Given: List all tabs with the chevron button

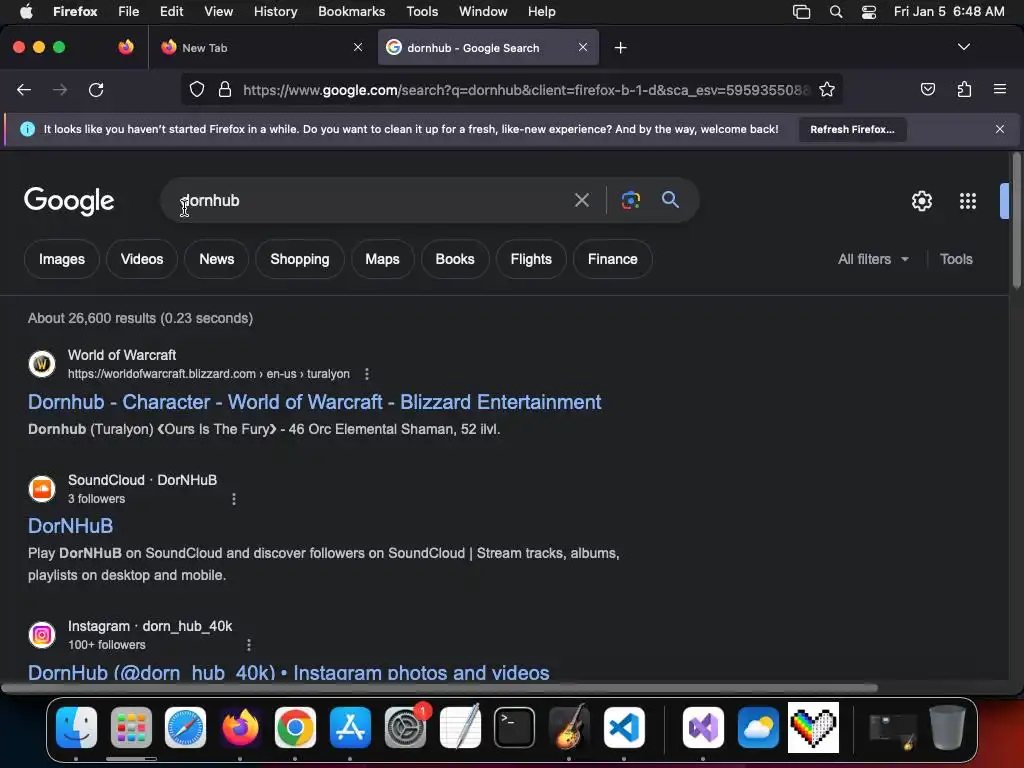Looking at the screenshot, I should click(x=963, y=47).
